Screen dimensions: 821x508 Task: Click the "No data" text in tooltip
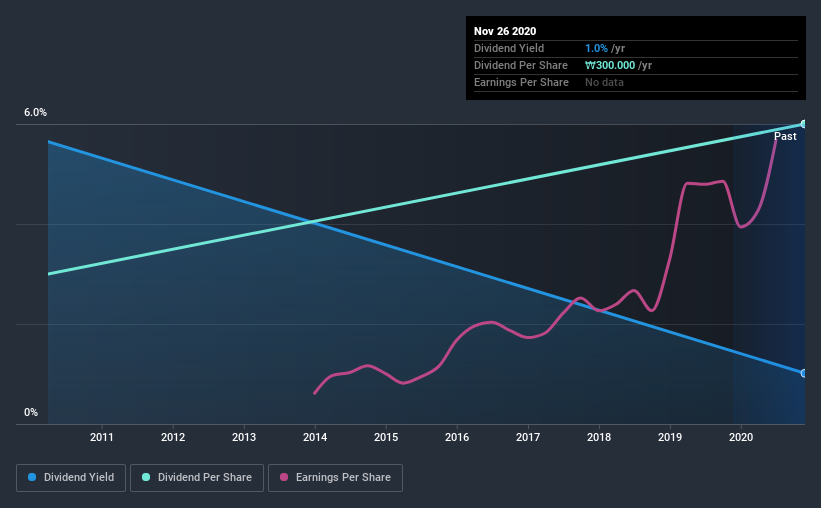(x=605, y=82)
